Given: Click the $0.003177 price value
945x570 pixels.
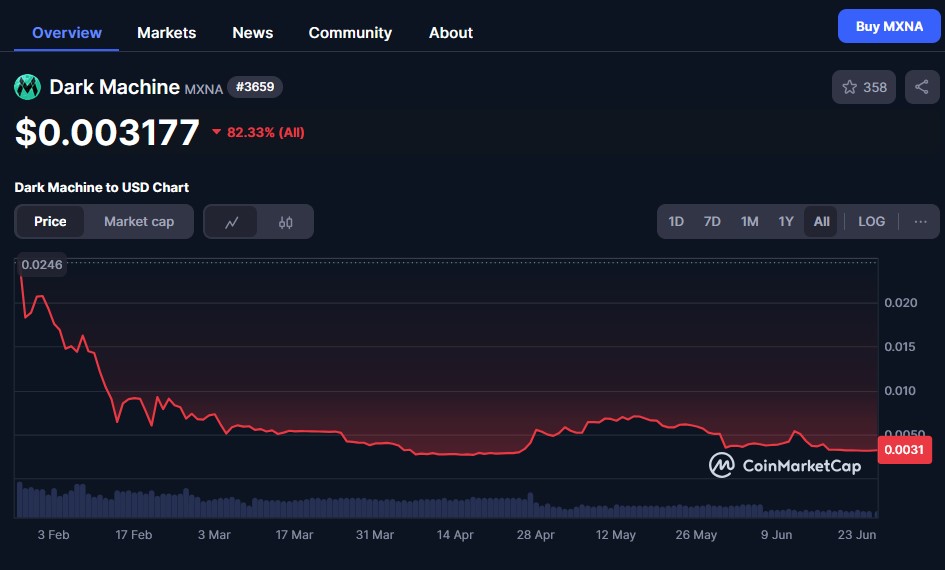Looking at the screenshot, I should pyautogui.click(x=107, y=132).
